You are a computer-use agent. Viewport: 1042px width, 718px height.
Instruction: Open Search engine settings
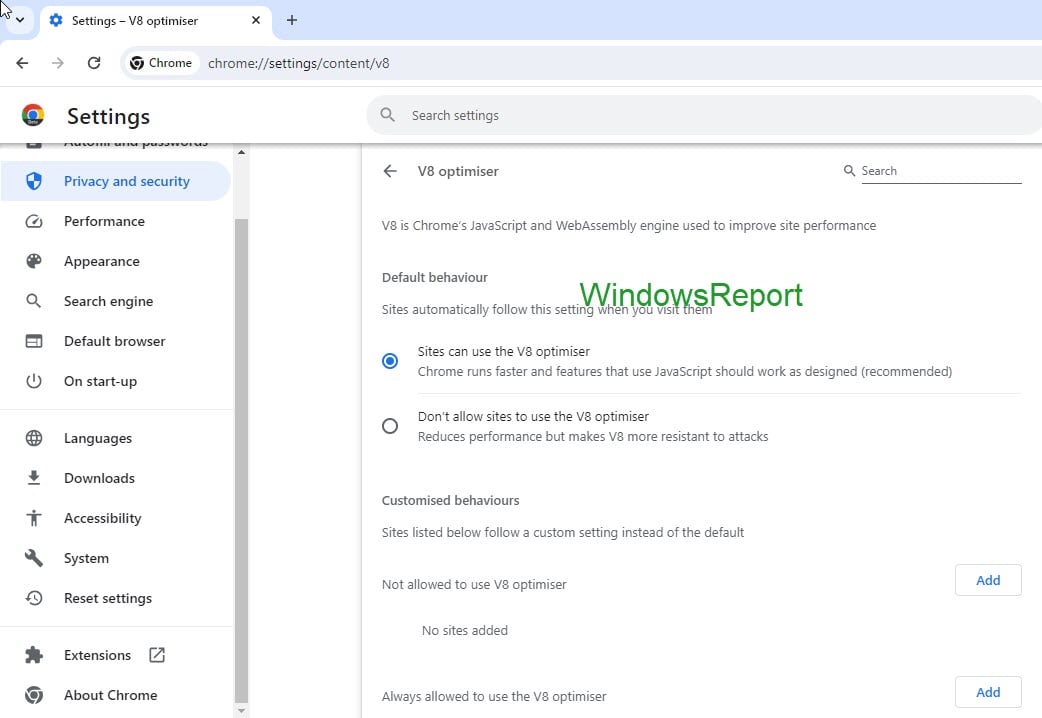116,301
